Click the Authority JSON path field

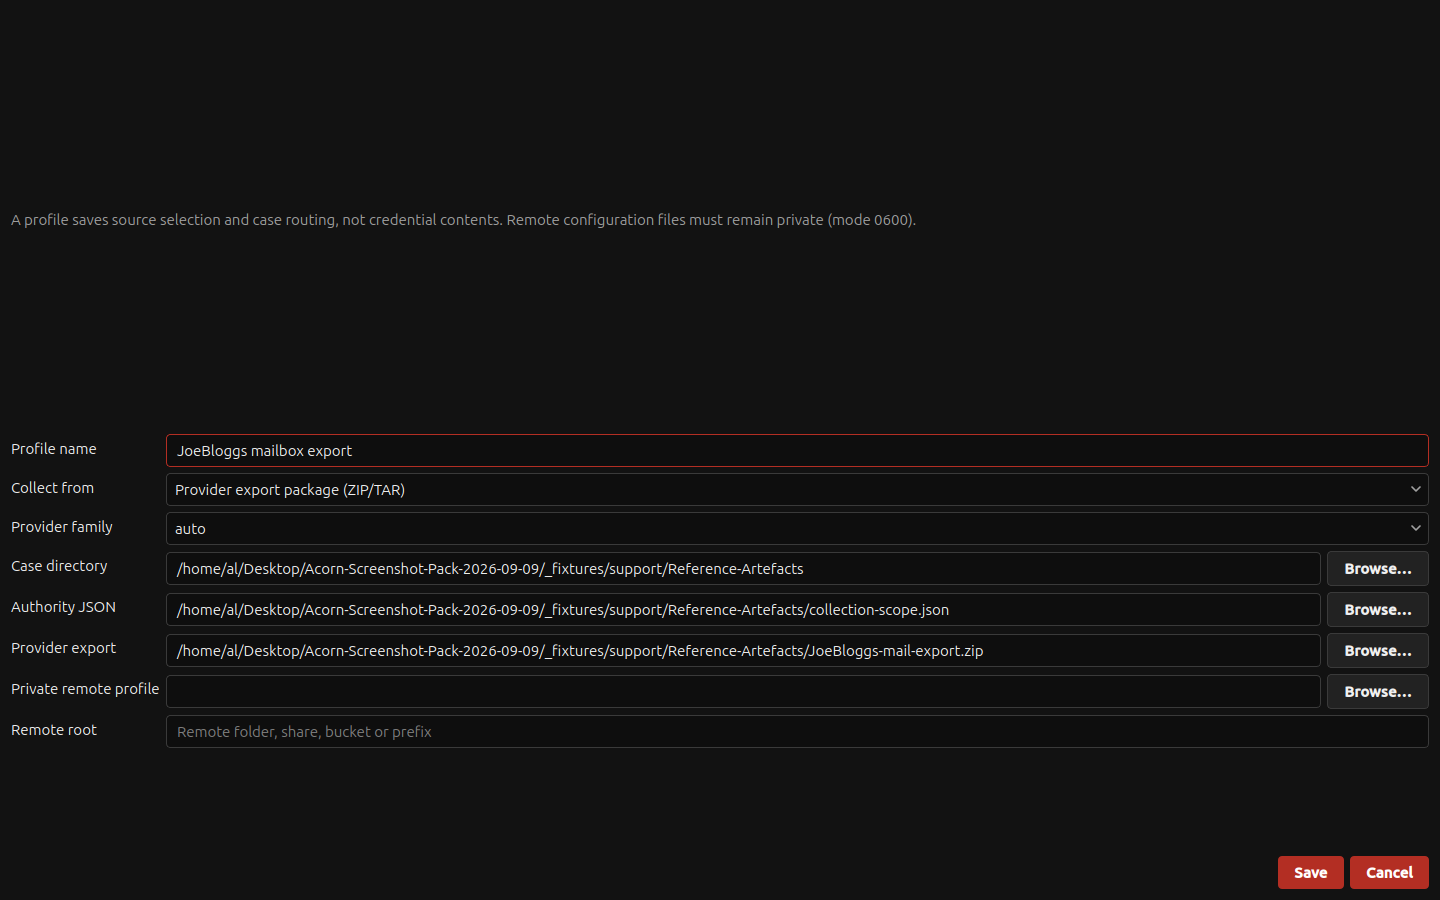(743, 610)
